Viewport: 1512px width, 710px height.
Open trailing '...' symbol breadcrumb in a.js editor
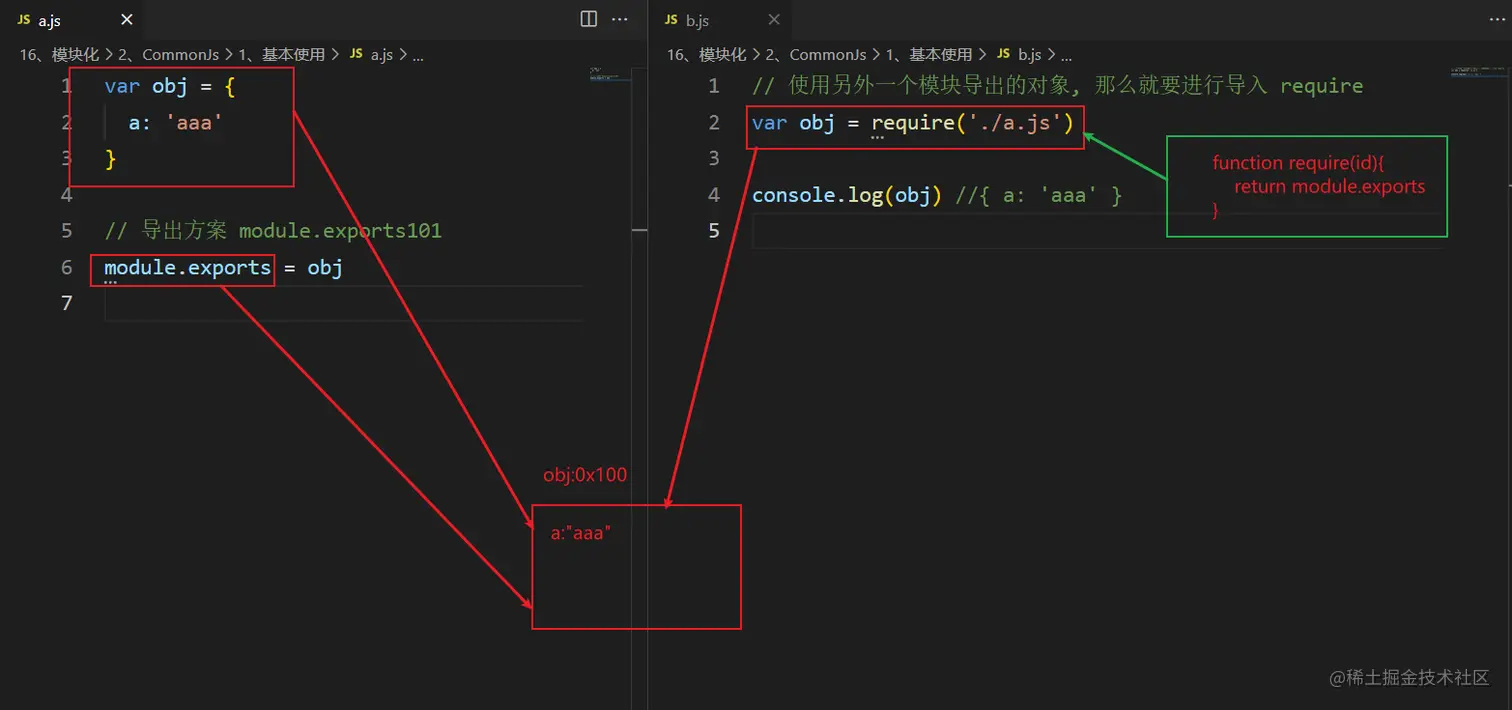point(417,55)
